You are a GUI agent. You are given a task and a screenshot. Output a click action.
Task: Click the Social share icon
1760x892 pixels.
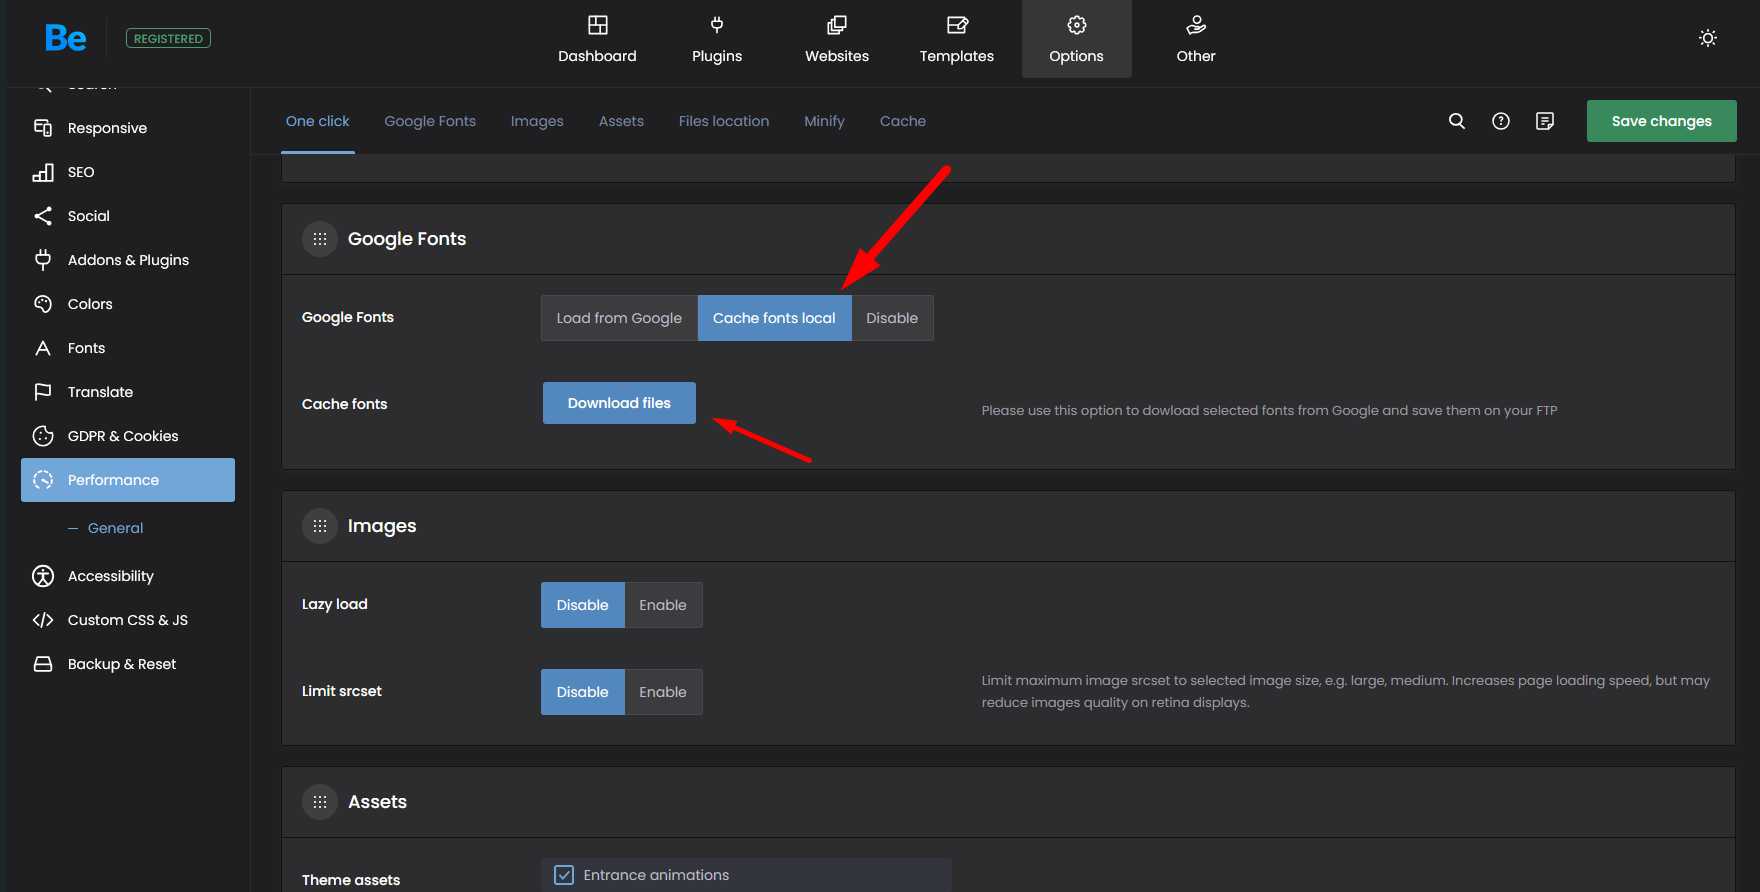tap(43, 216)
